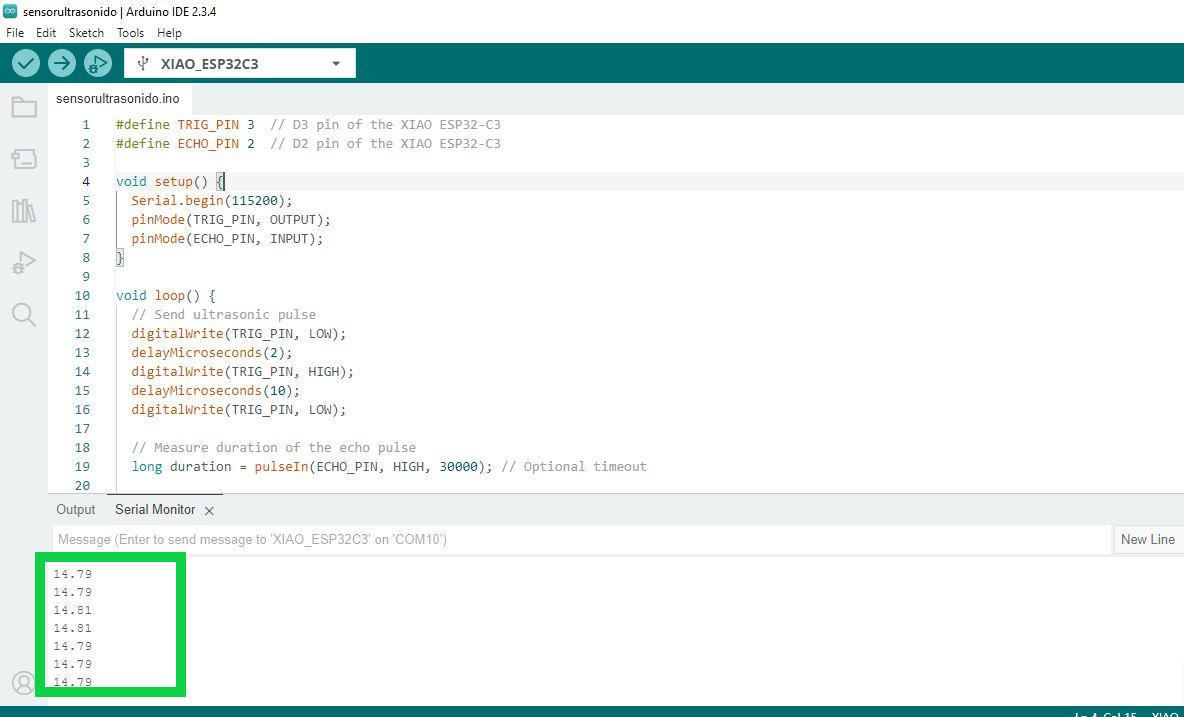Click 'pinMode(ECHO_PIN, INPUT);' line
The height and width of the screenshot is (717, 1184).
point(227,238)
